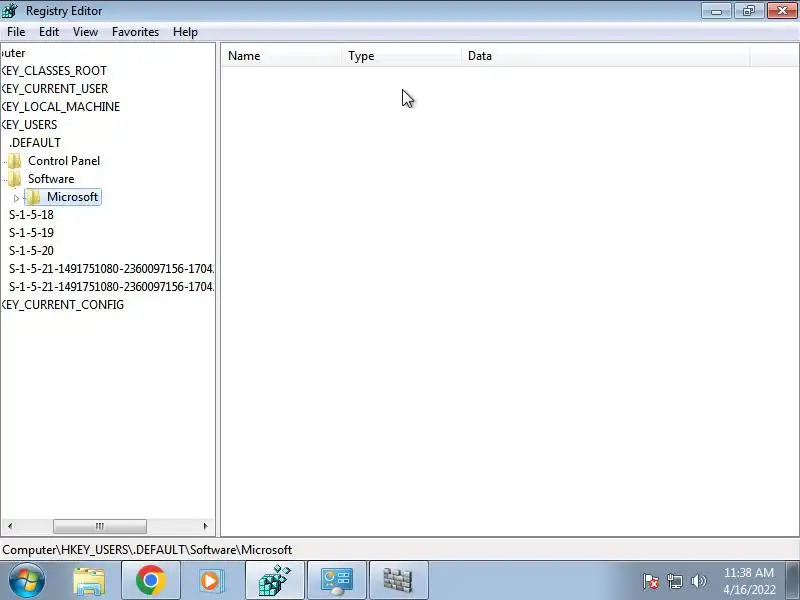800x600 pixels.
Task: Close the Registry Editor window
Action: [x=782, y=10]
